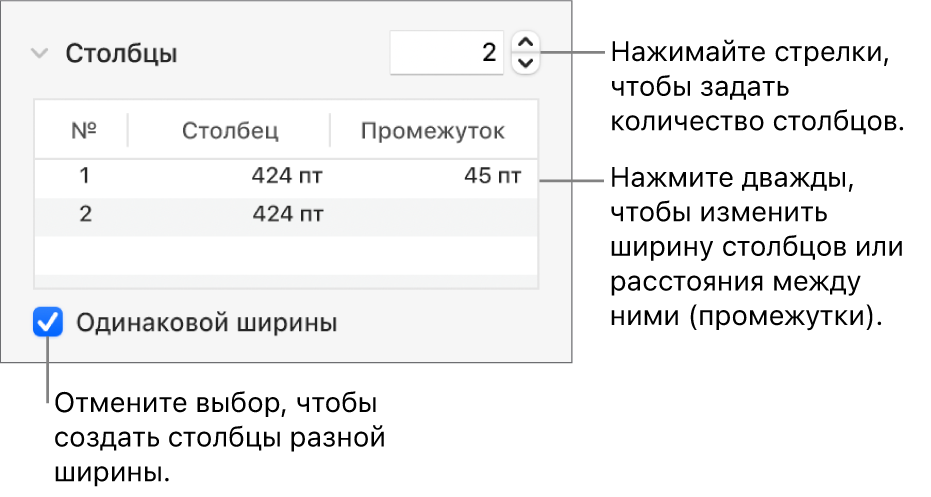
Task: Click the column count field showing 2
Action: (x=446, y=52)
